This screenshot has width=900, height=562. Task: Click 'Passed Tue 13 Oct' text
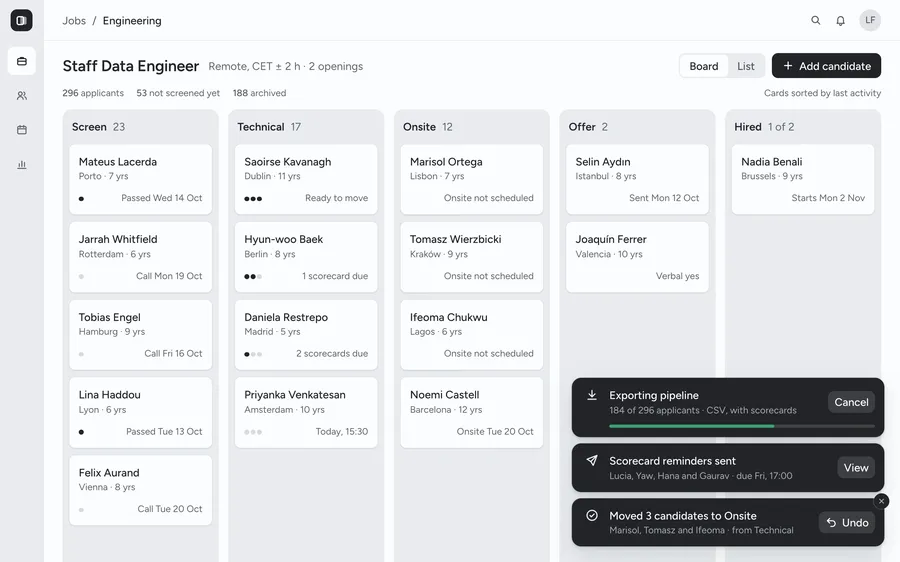point(164,432)
